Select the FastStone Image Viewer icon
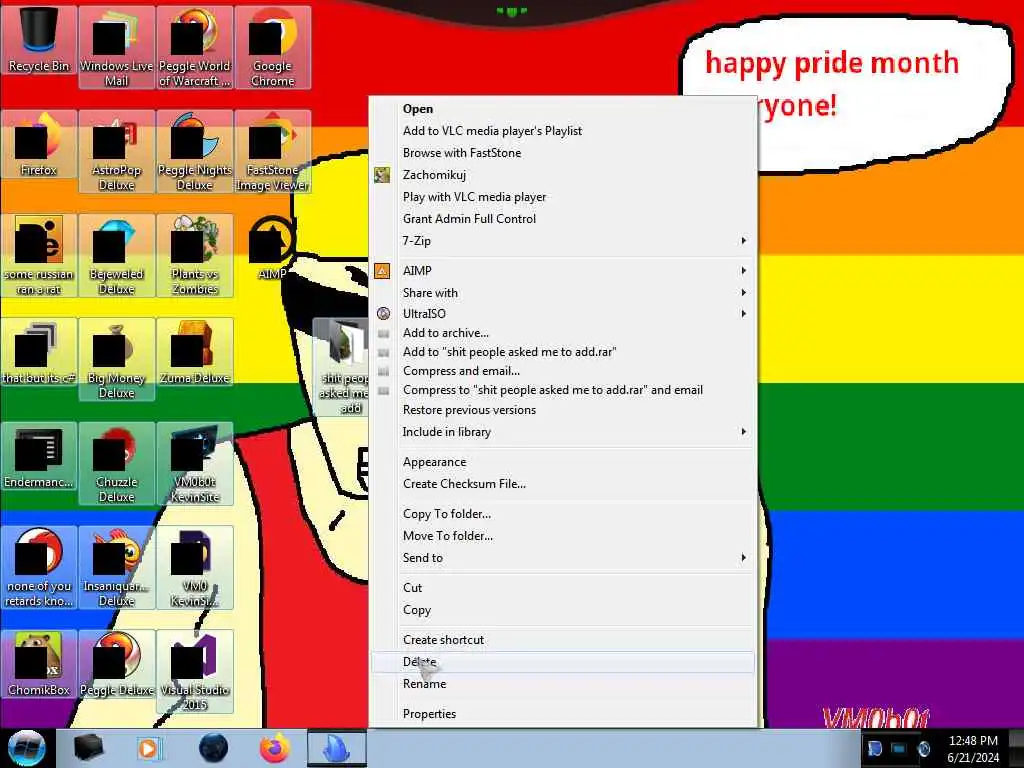The image size is (1024, 768). pyautogui.click(x=272, y=151)
